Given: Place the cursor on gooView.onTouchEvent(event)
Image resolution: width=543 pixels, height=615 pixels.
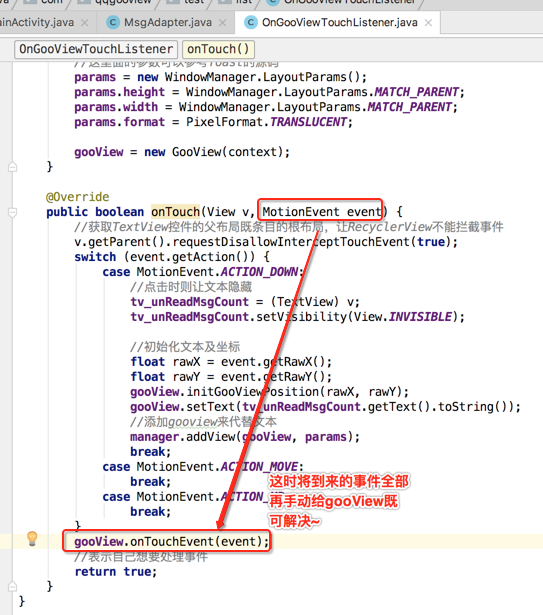Looking at the screenshot, I should tap(171, 542).
